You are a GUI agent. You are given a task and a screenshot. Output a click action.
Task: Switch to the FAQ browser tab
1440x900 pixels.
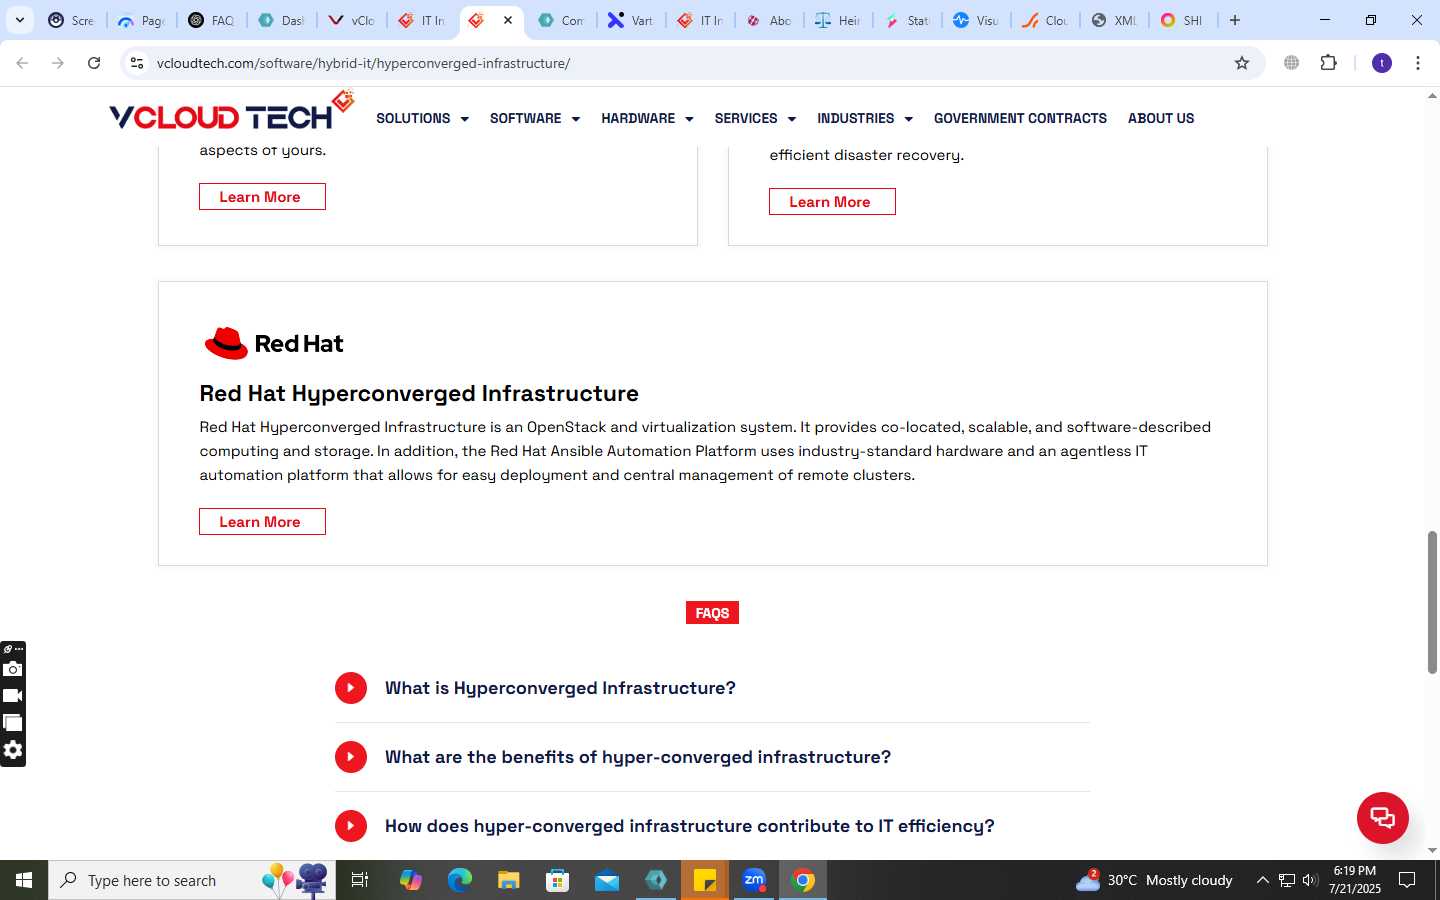pyautogui.click(x=211, y=20)
